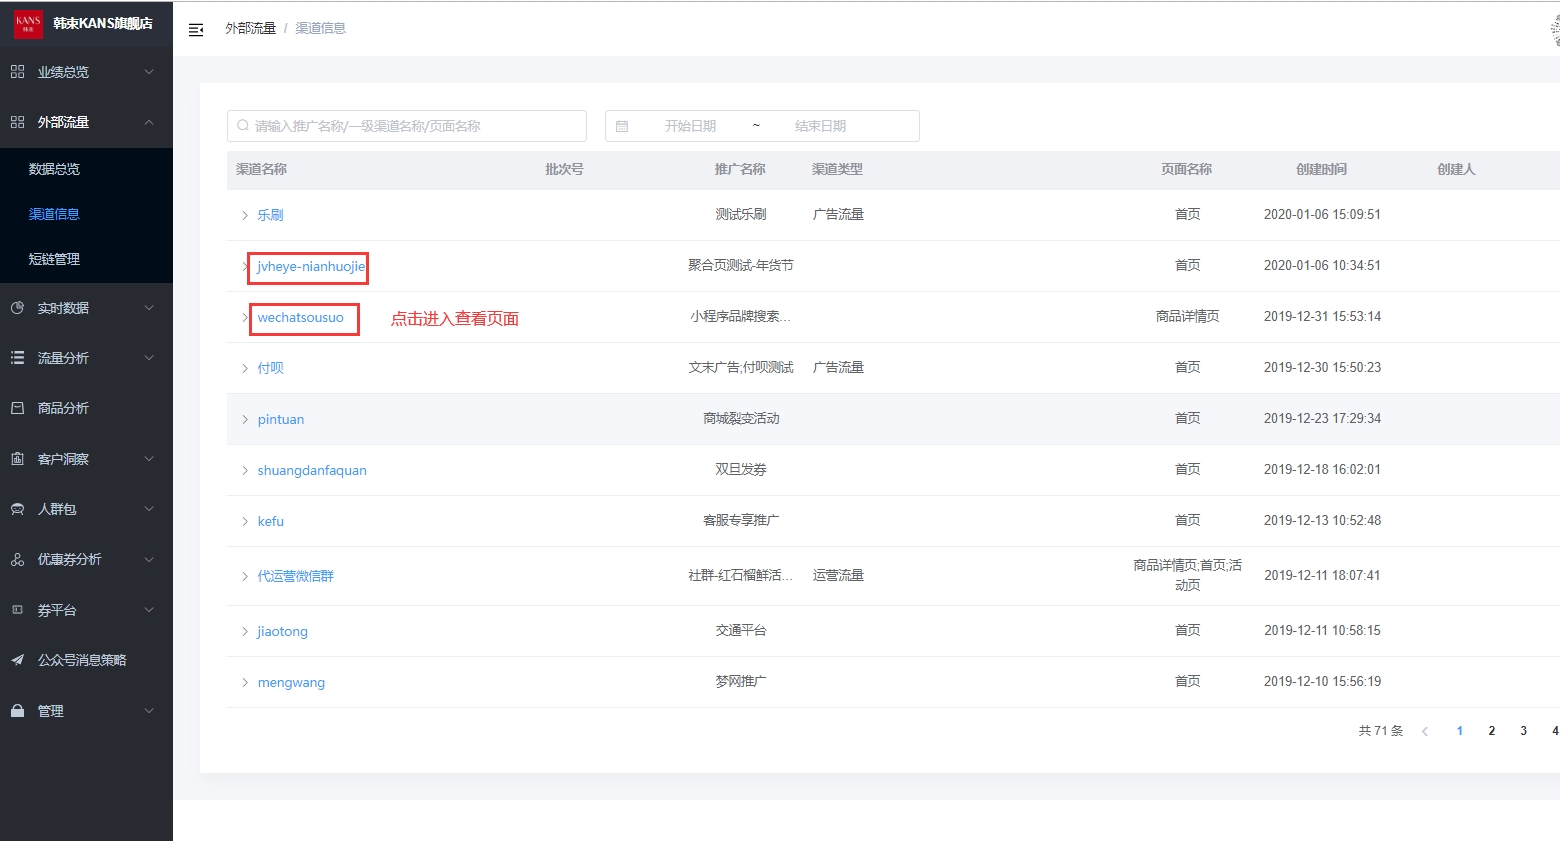Image resolution: width=1560 pixels, height=841 pixels.
Task: Expand the 乐刷 channel row
Action: tap(244, 215)
